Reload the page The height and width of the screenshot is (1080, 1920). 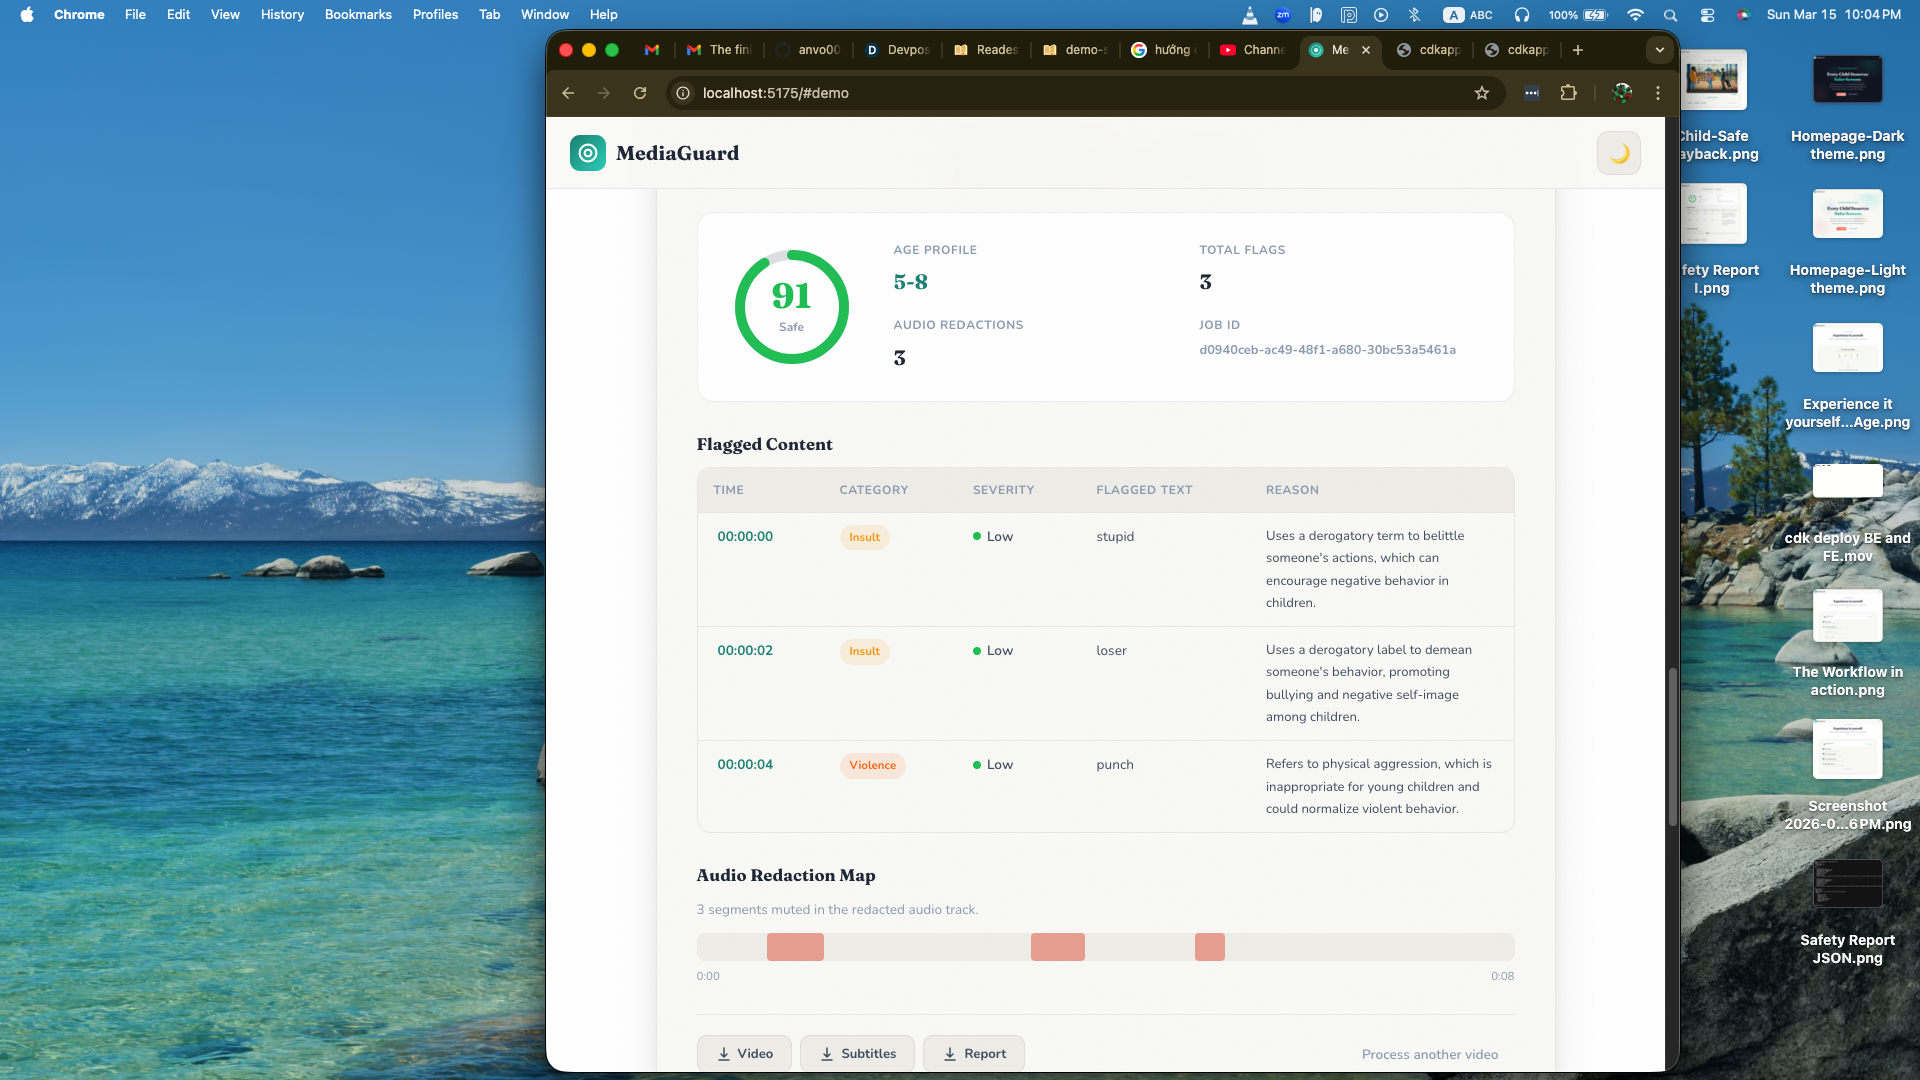pos(640,93)
